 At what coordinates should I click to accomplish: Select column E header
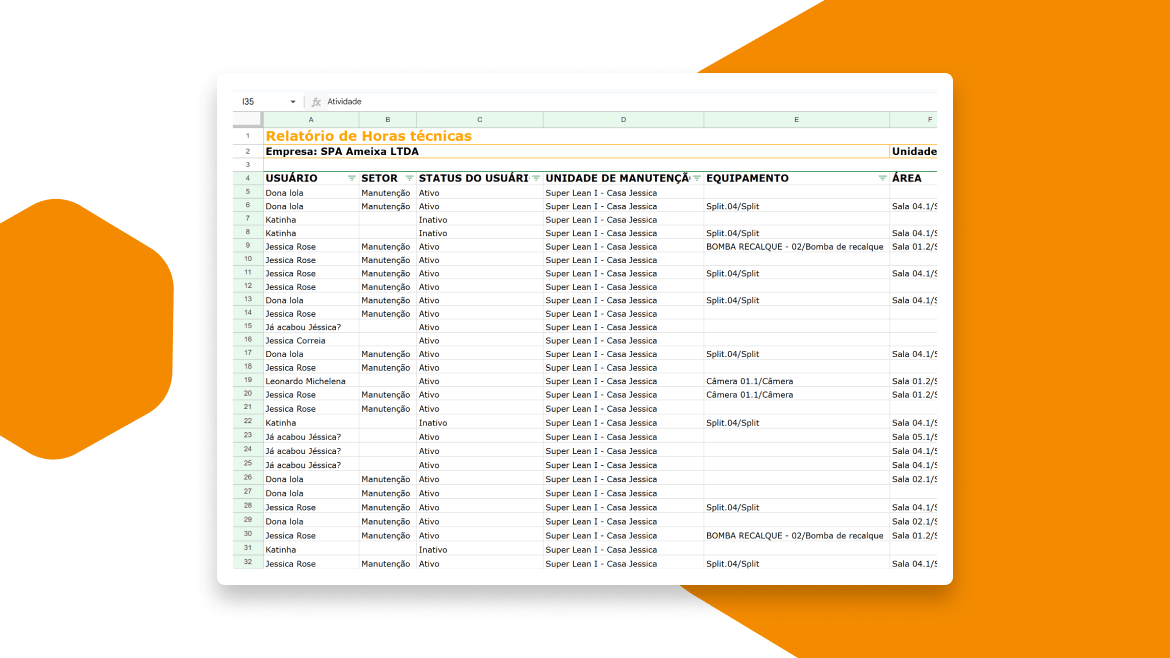coord(796,120)
